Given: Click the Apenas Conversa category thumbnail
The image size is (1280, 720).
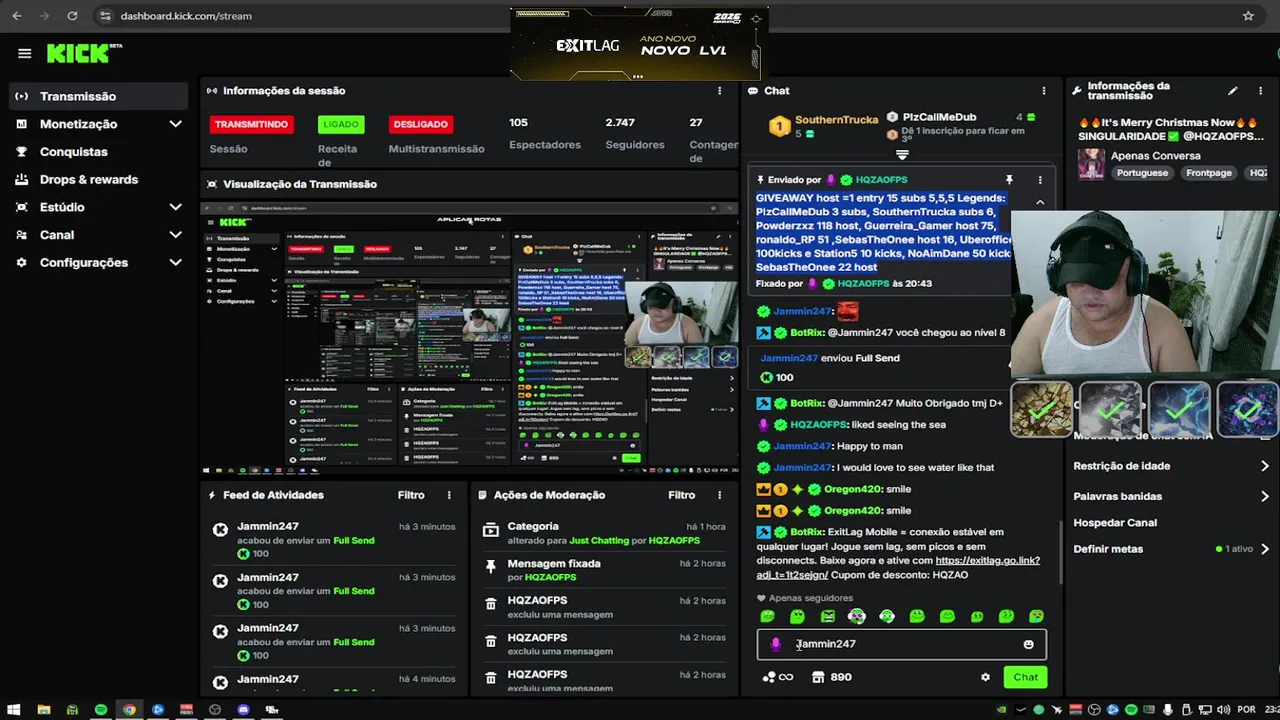Looking at the screenshot, I should coord(1091,164).
